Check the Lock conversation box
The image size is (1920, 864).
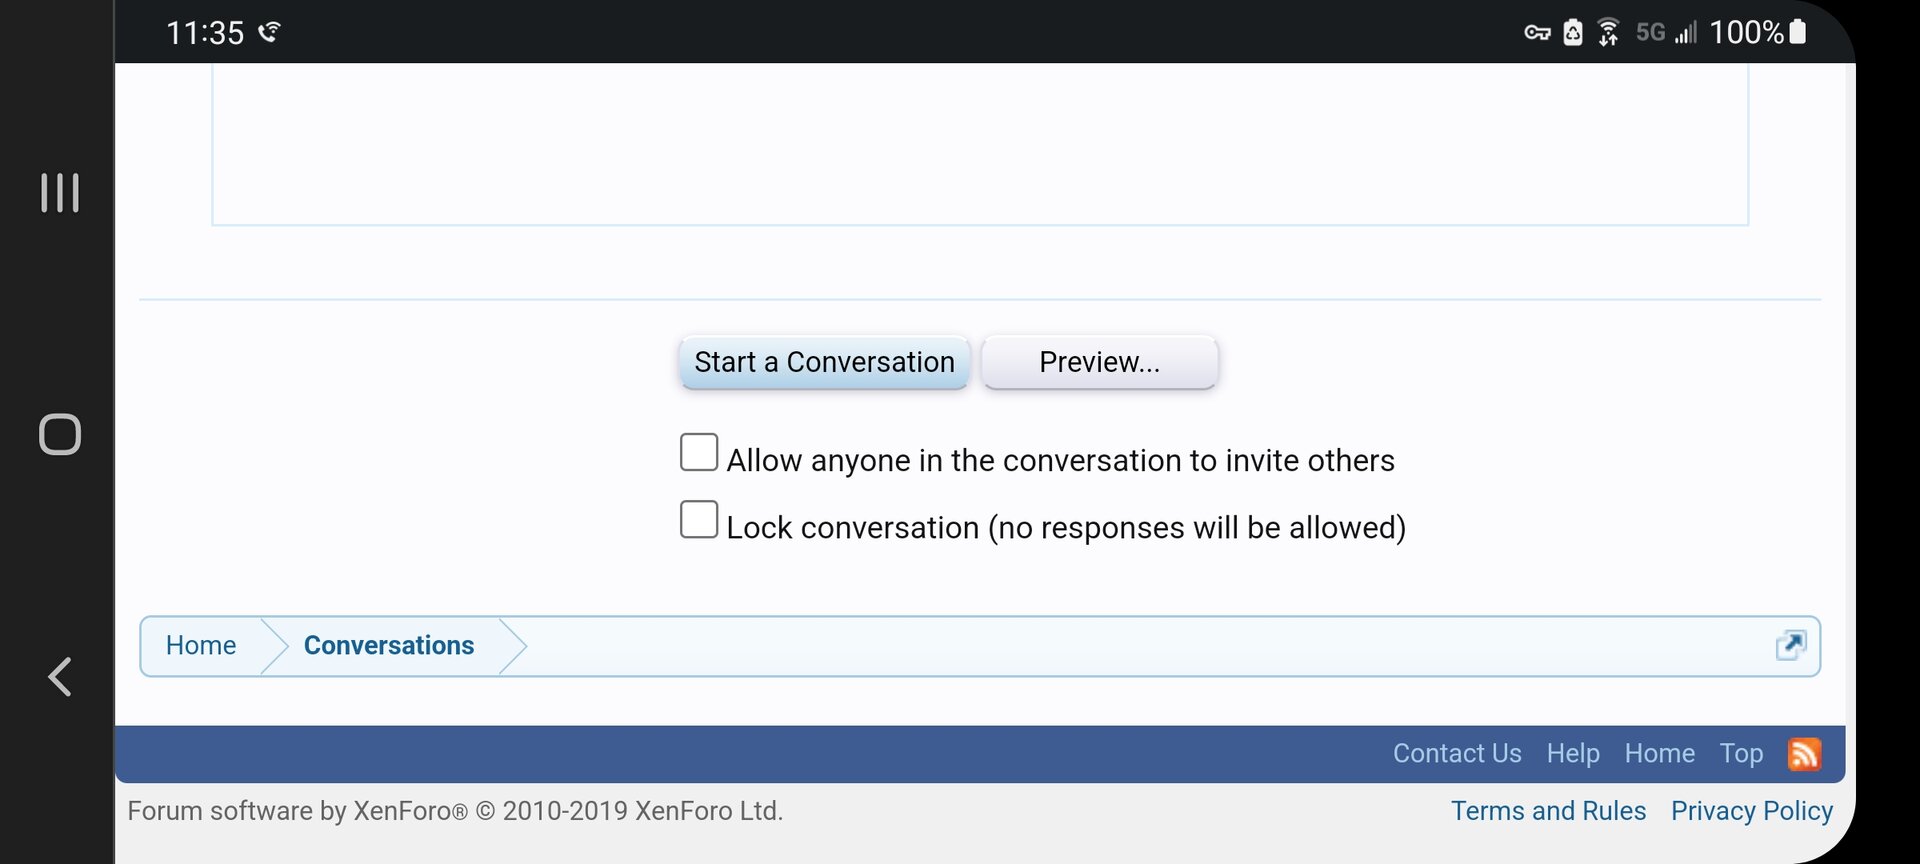coord(699,520)
